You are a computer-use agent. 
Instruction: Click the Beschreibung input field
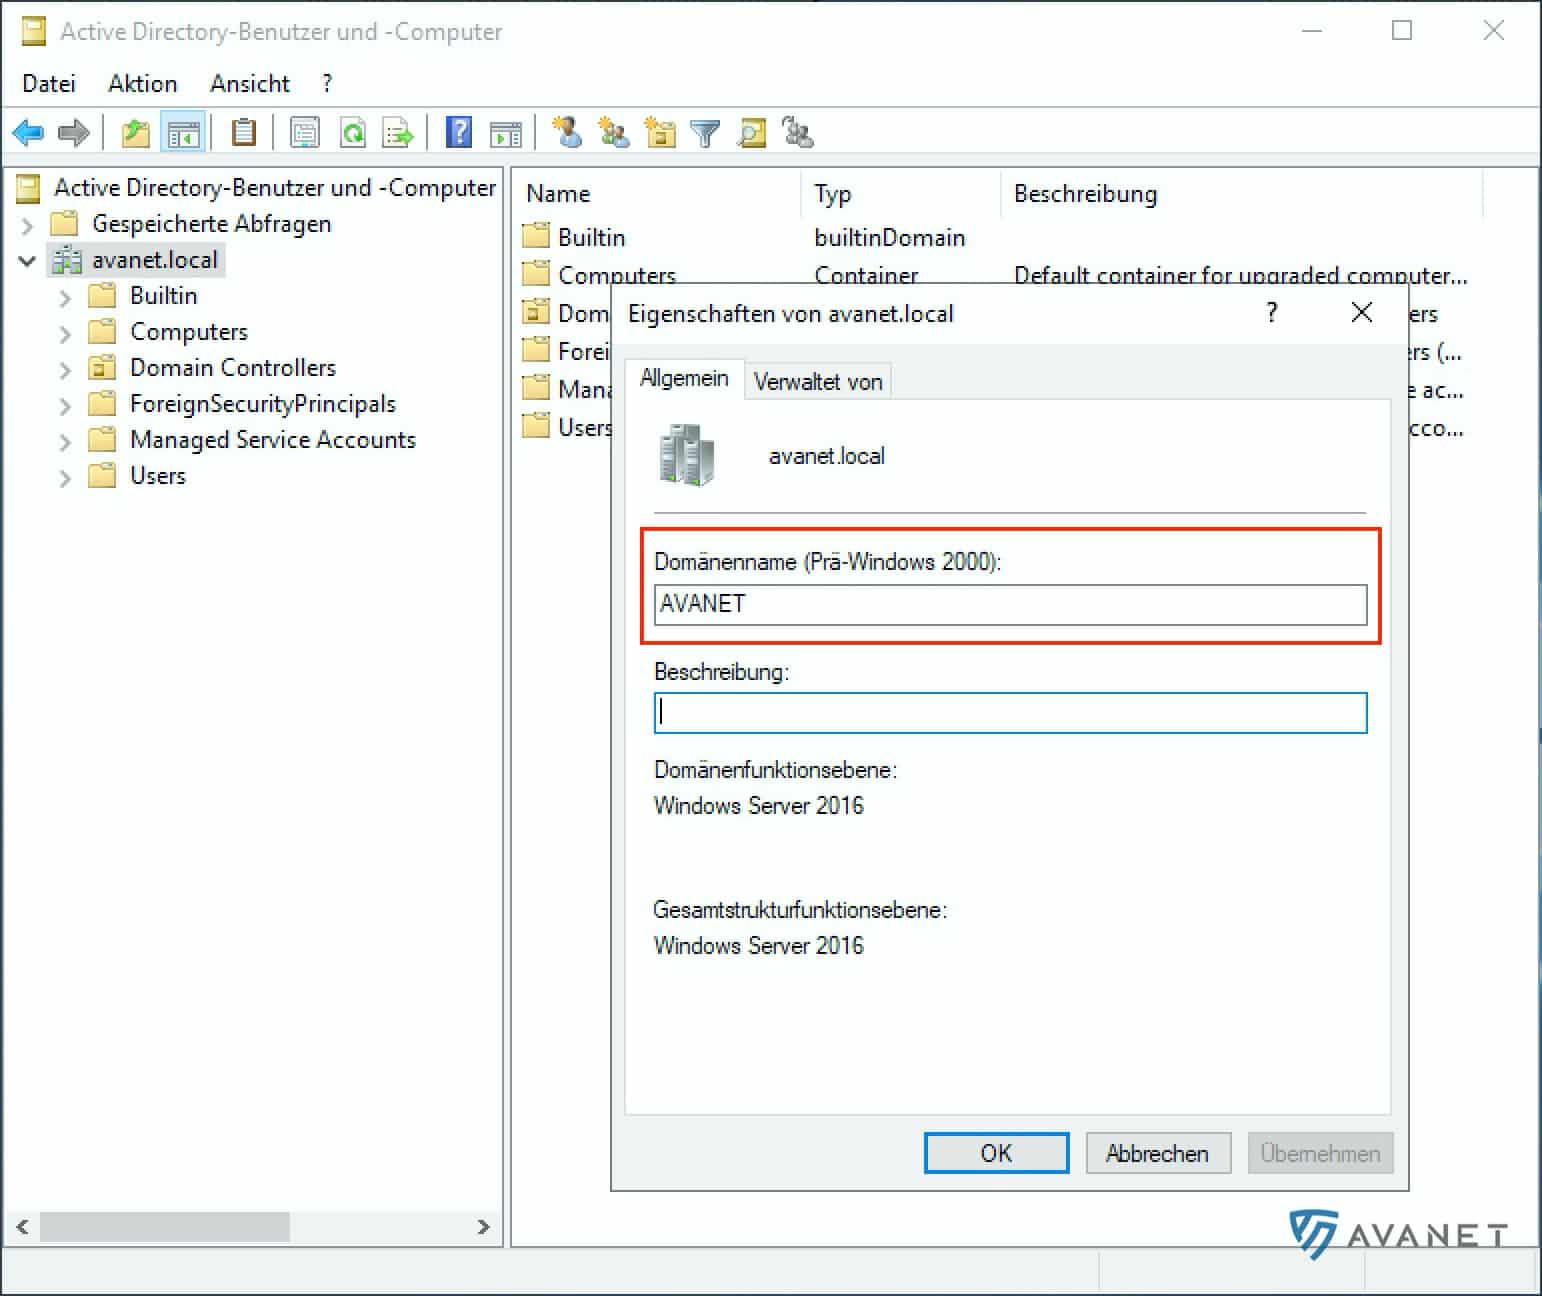click(x=1010, y=713)
